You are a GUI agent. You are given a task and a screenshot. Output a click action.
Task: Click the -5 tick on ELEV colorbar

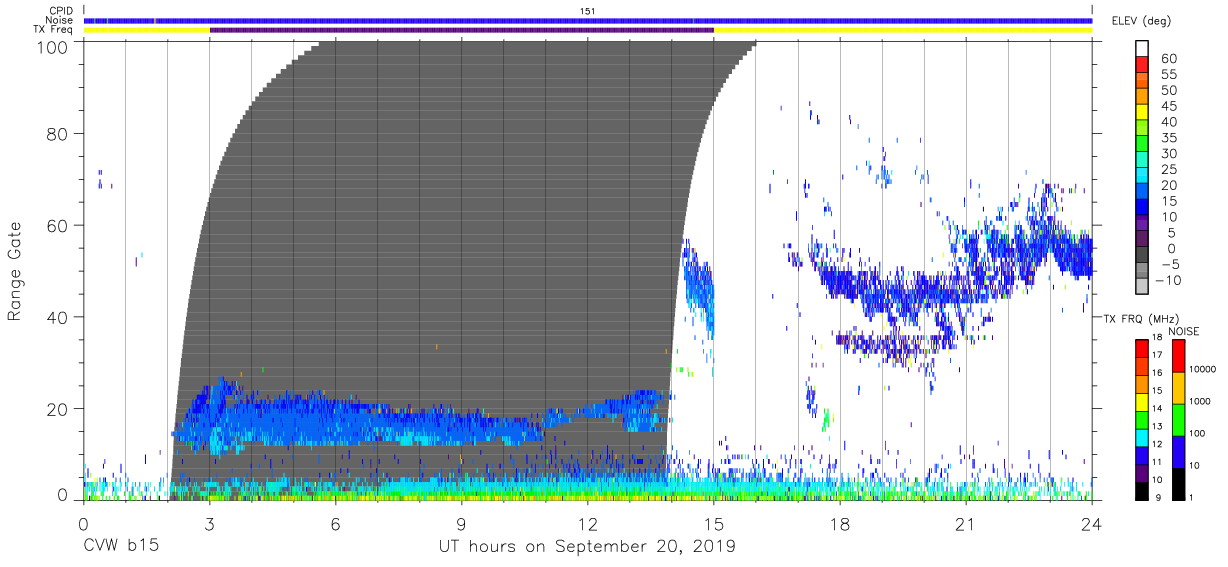click(x=1169, y=264)
